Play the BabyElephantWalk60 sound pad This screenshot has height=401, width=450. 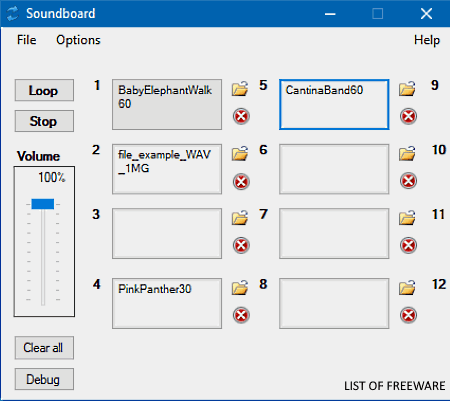coord(167,104)
